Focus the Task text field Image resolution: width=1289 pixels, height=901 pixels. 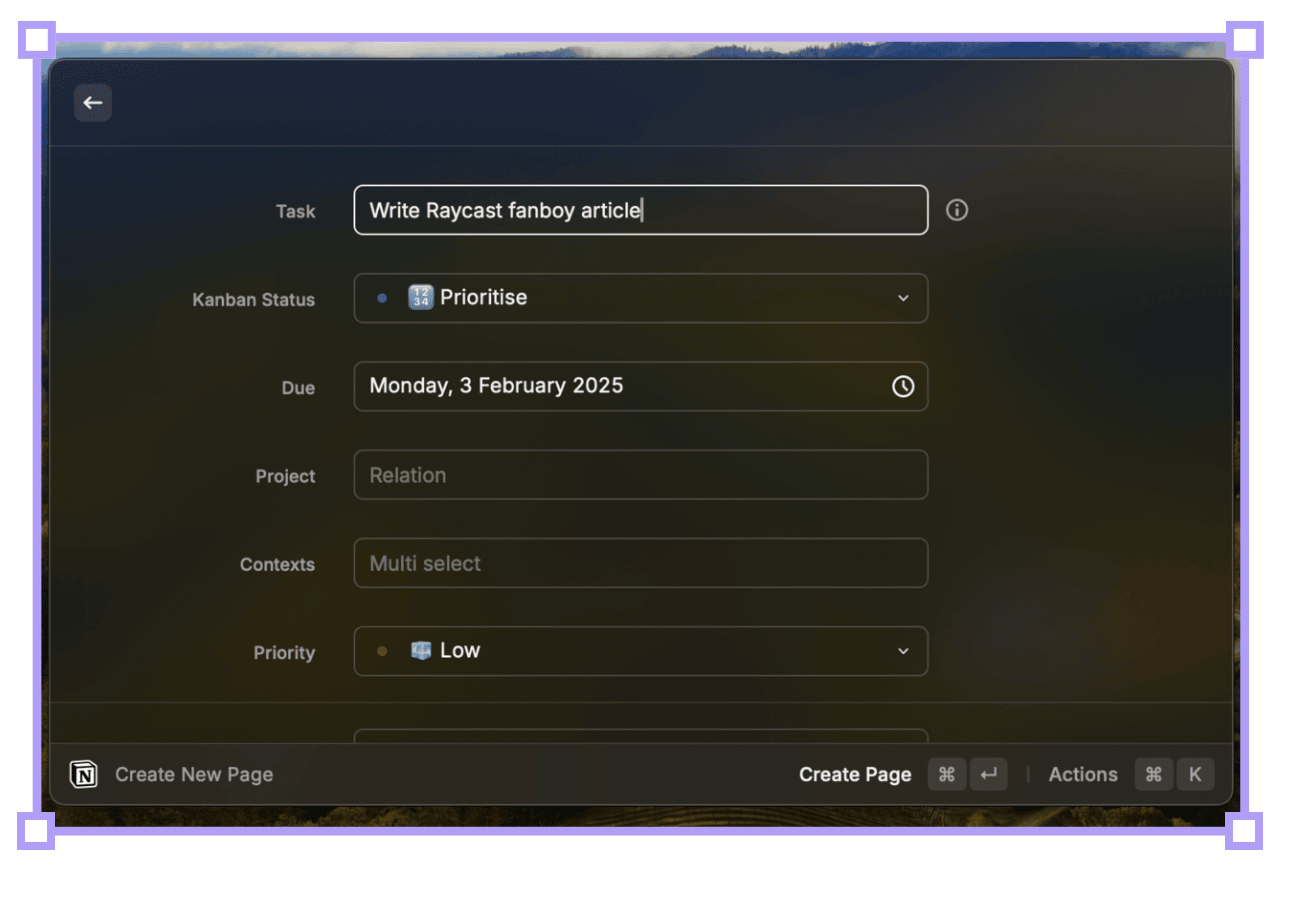(641, 210)
